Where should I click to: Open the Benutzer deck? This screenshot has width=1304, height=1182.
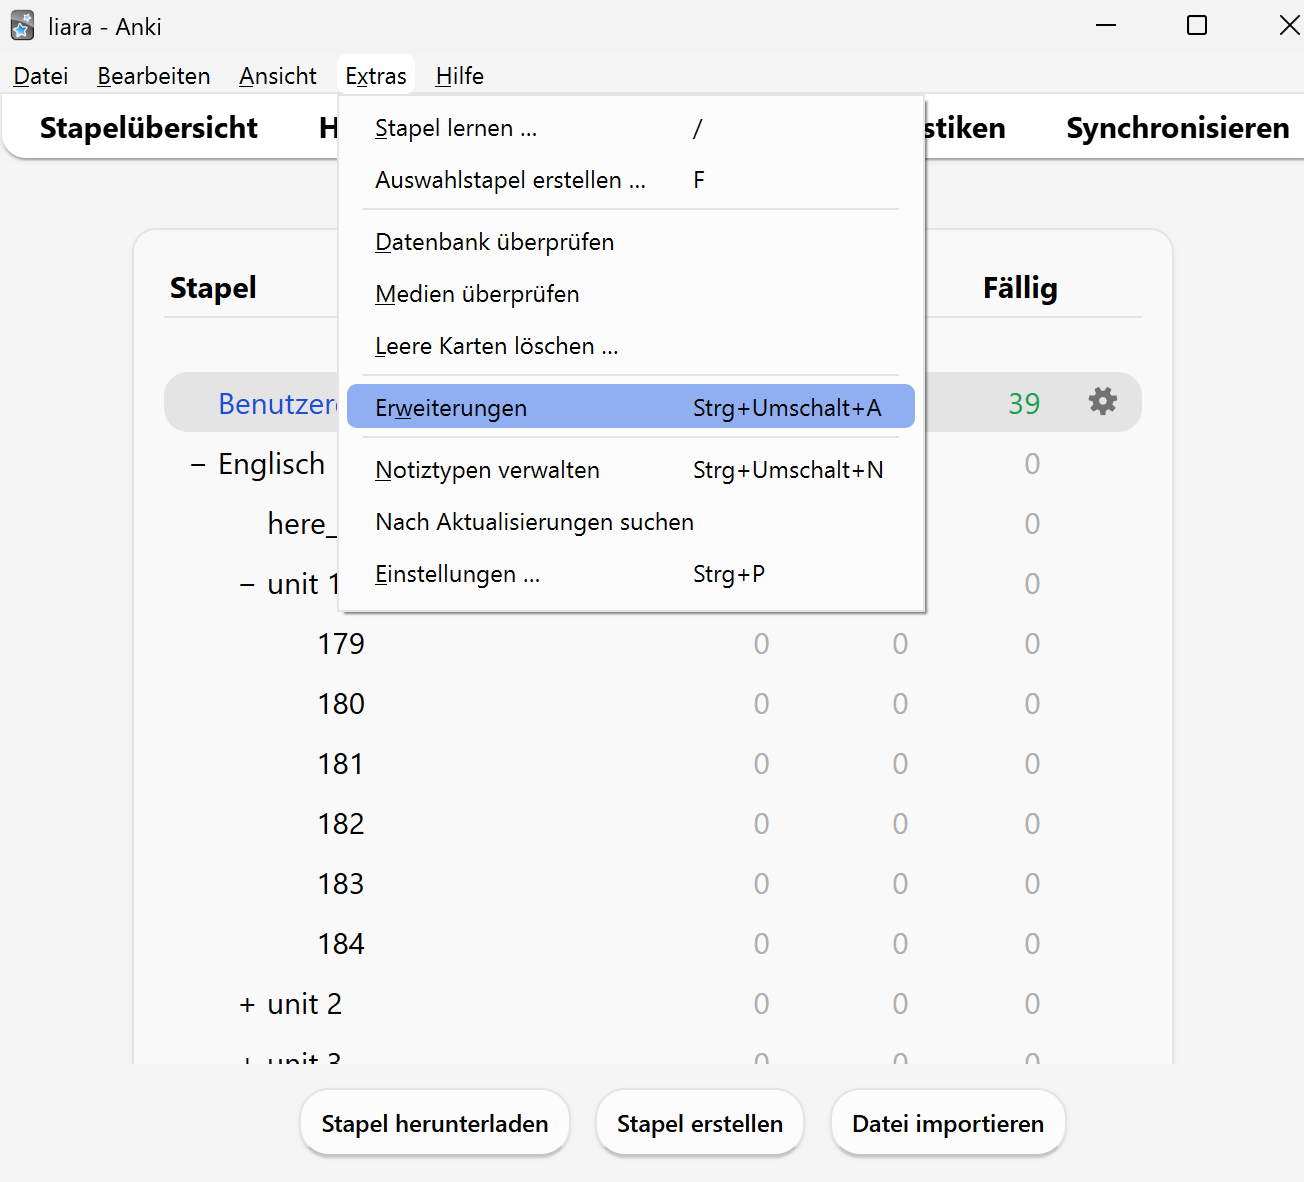click(278, 403)
